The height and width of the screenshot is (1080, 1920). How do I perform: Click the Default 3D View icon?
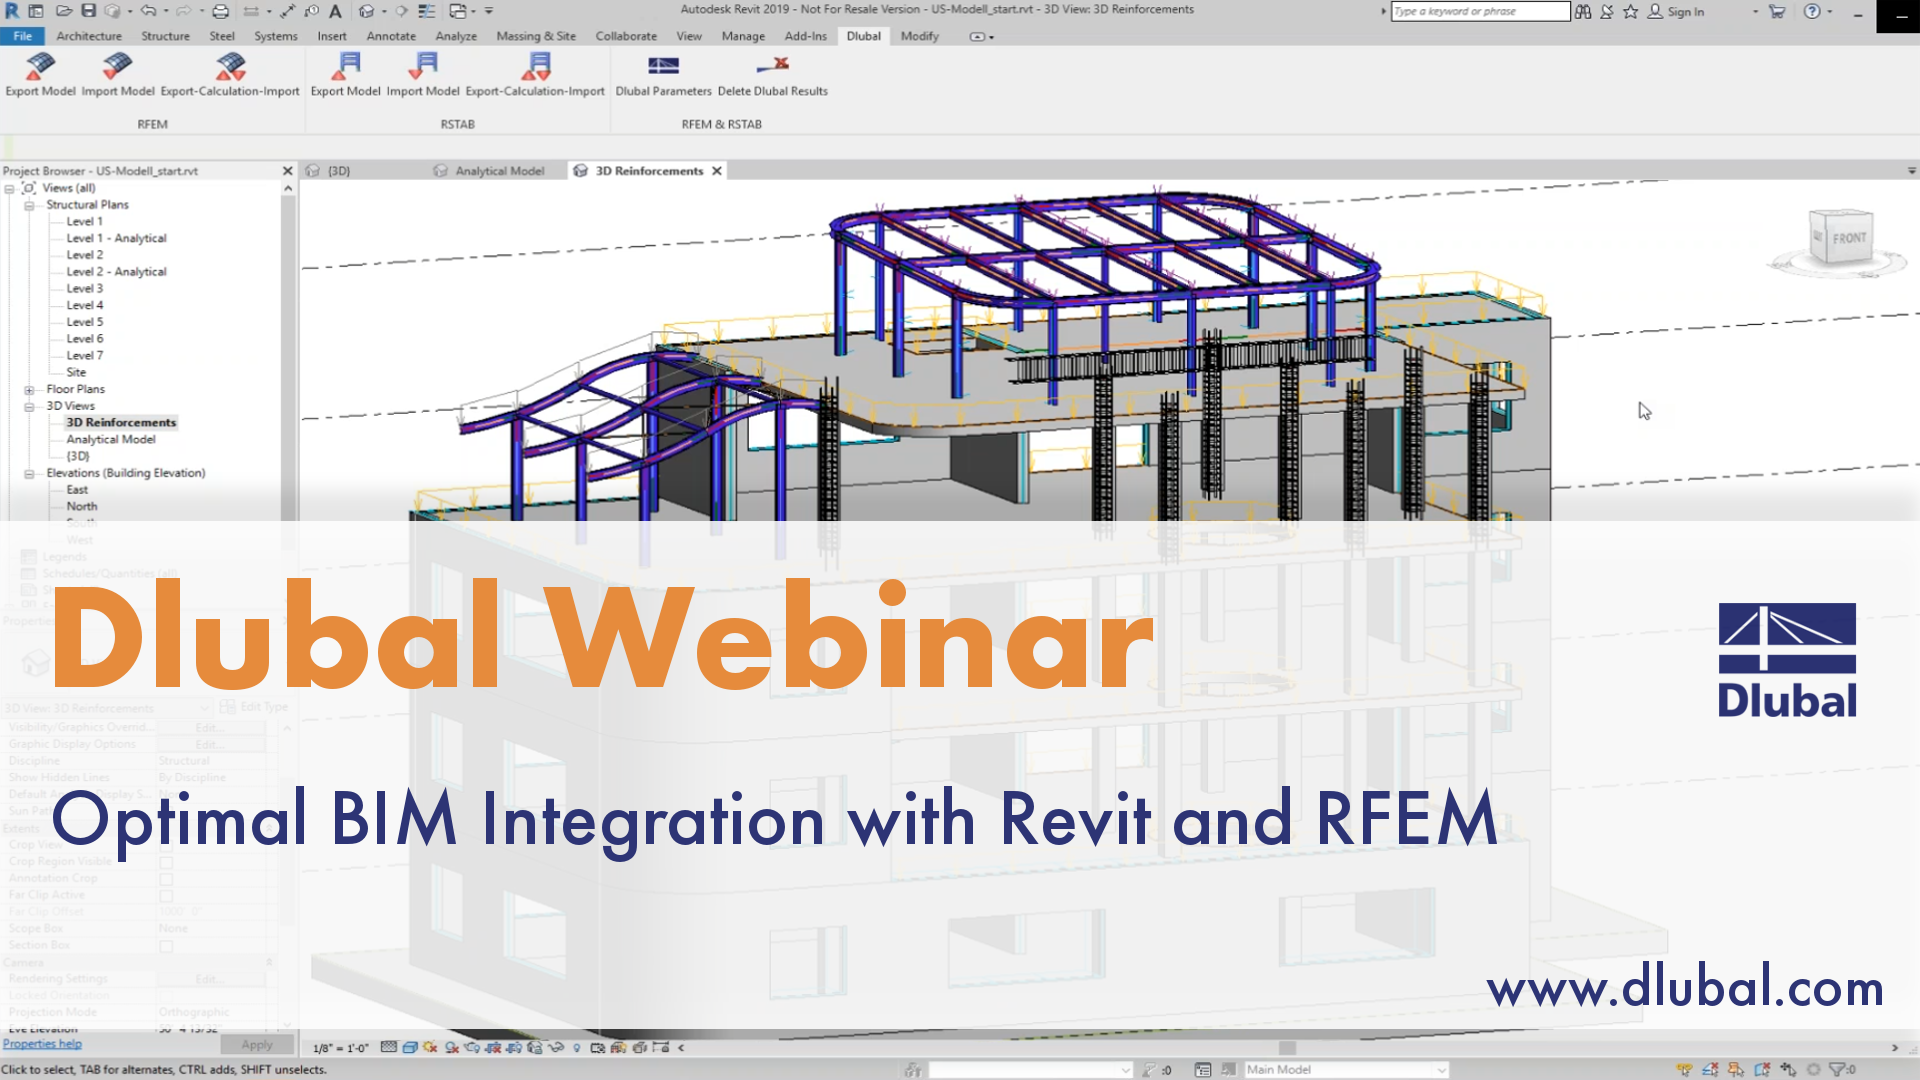pos(366,11)
